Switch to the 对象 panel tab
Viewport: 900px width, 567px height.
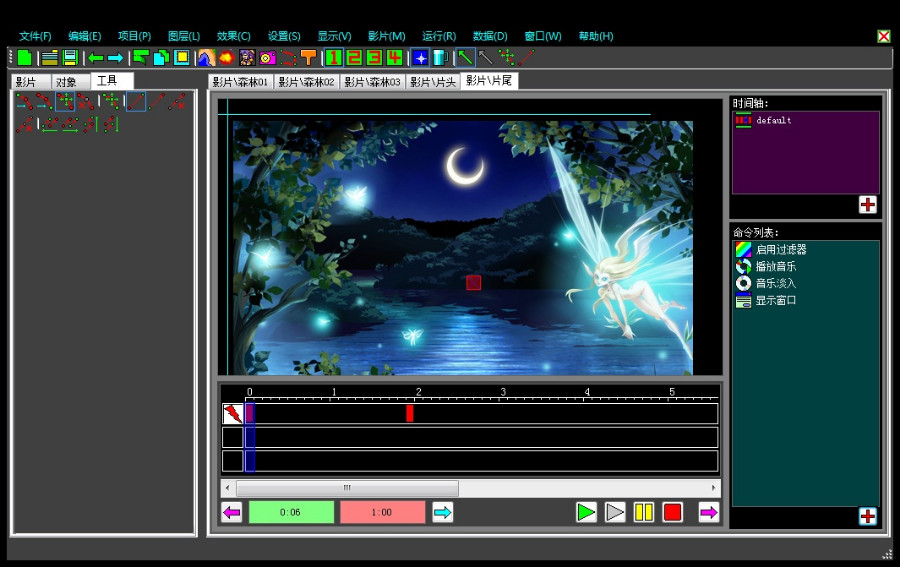pyautogui.click(x=67, y=82)
